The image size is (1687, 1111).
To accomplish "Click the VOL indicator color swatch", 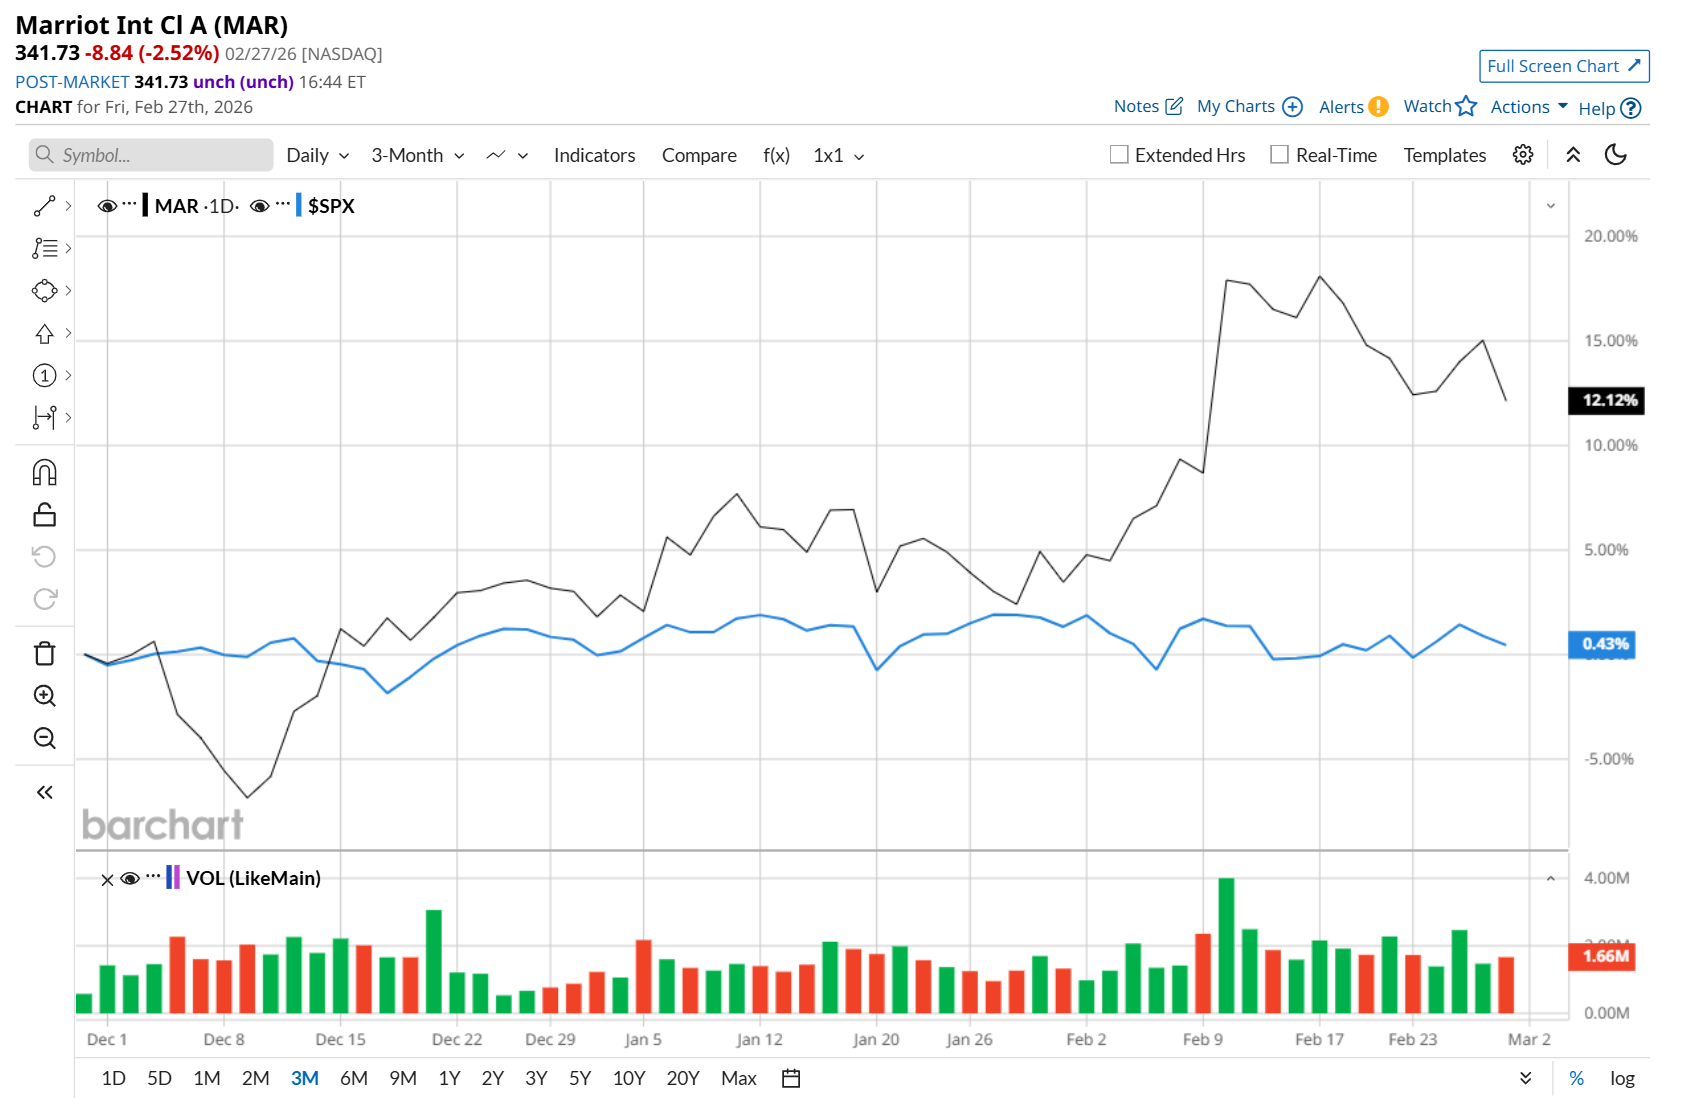I will (173, 878).
